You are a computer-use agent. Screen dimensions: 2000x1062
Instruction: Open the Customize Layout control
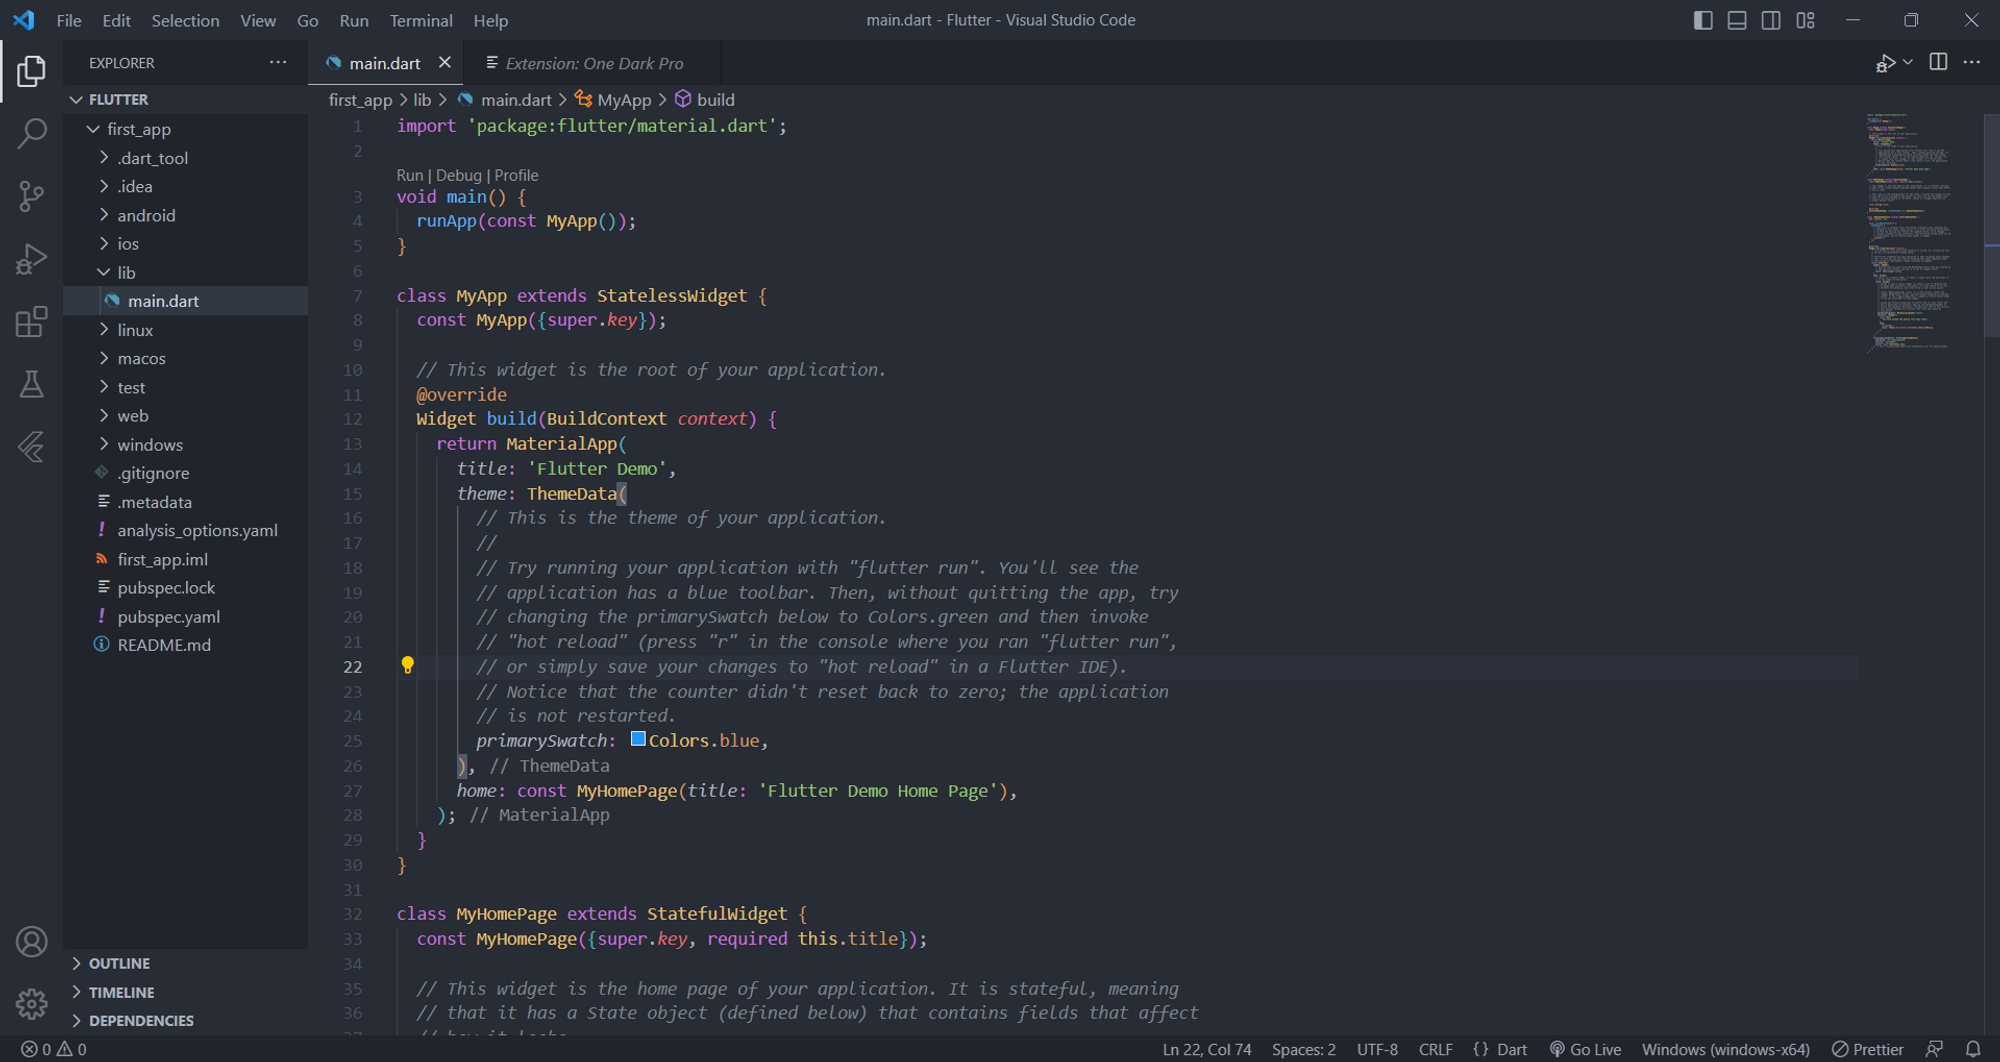(x=1805, y=20)
